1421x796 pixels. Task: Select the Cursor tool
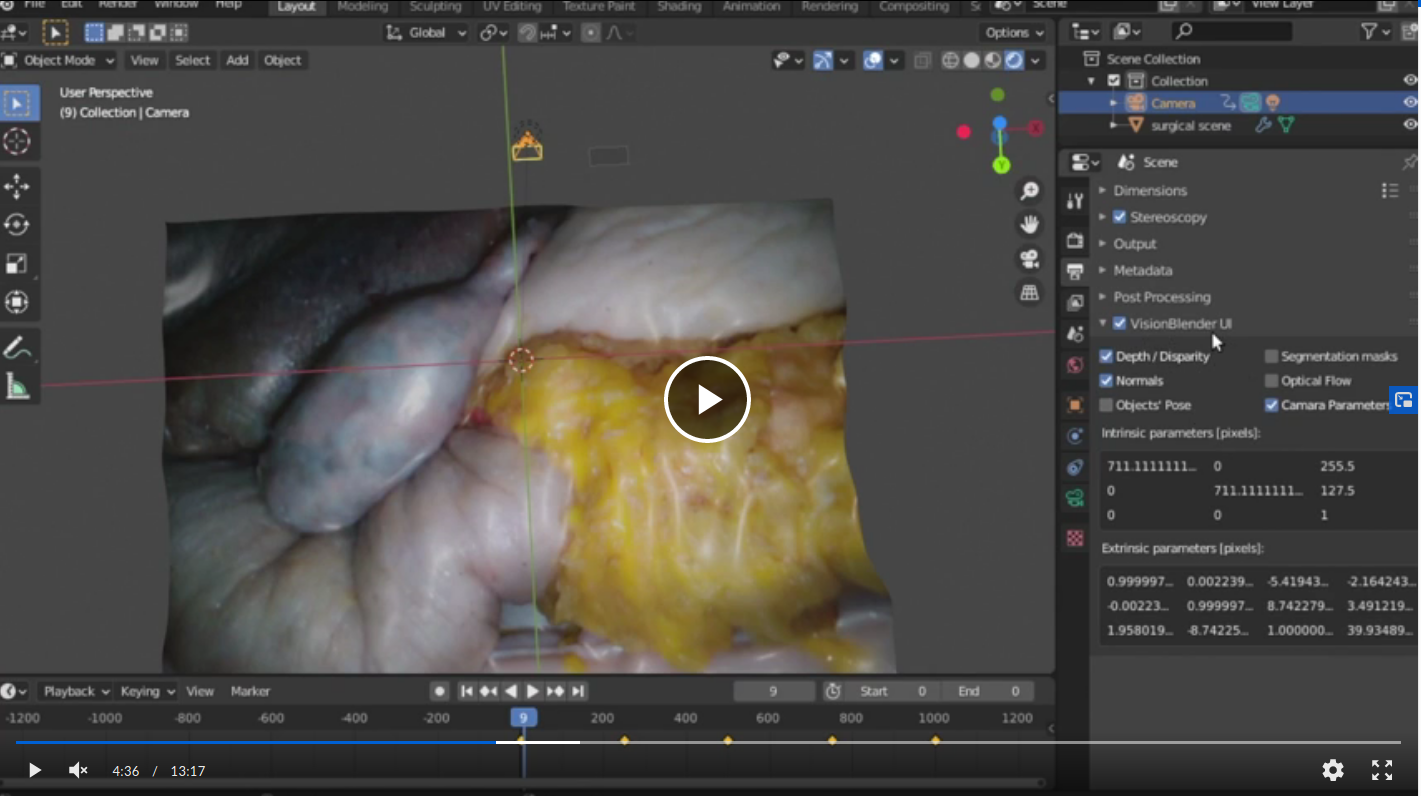[x=17, y=141]
